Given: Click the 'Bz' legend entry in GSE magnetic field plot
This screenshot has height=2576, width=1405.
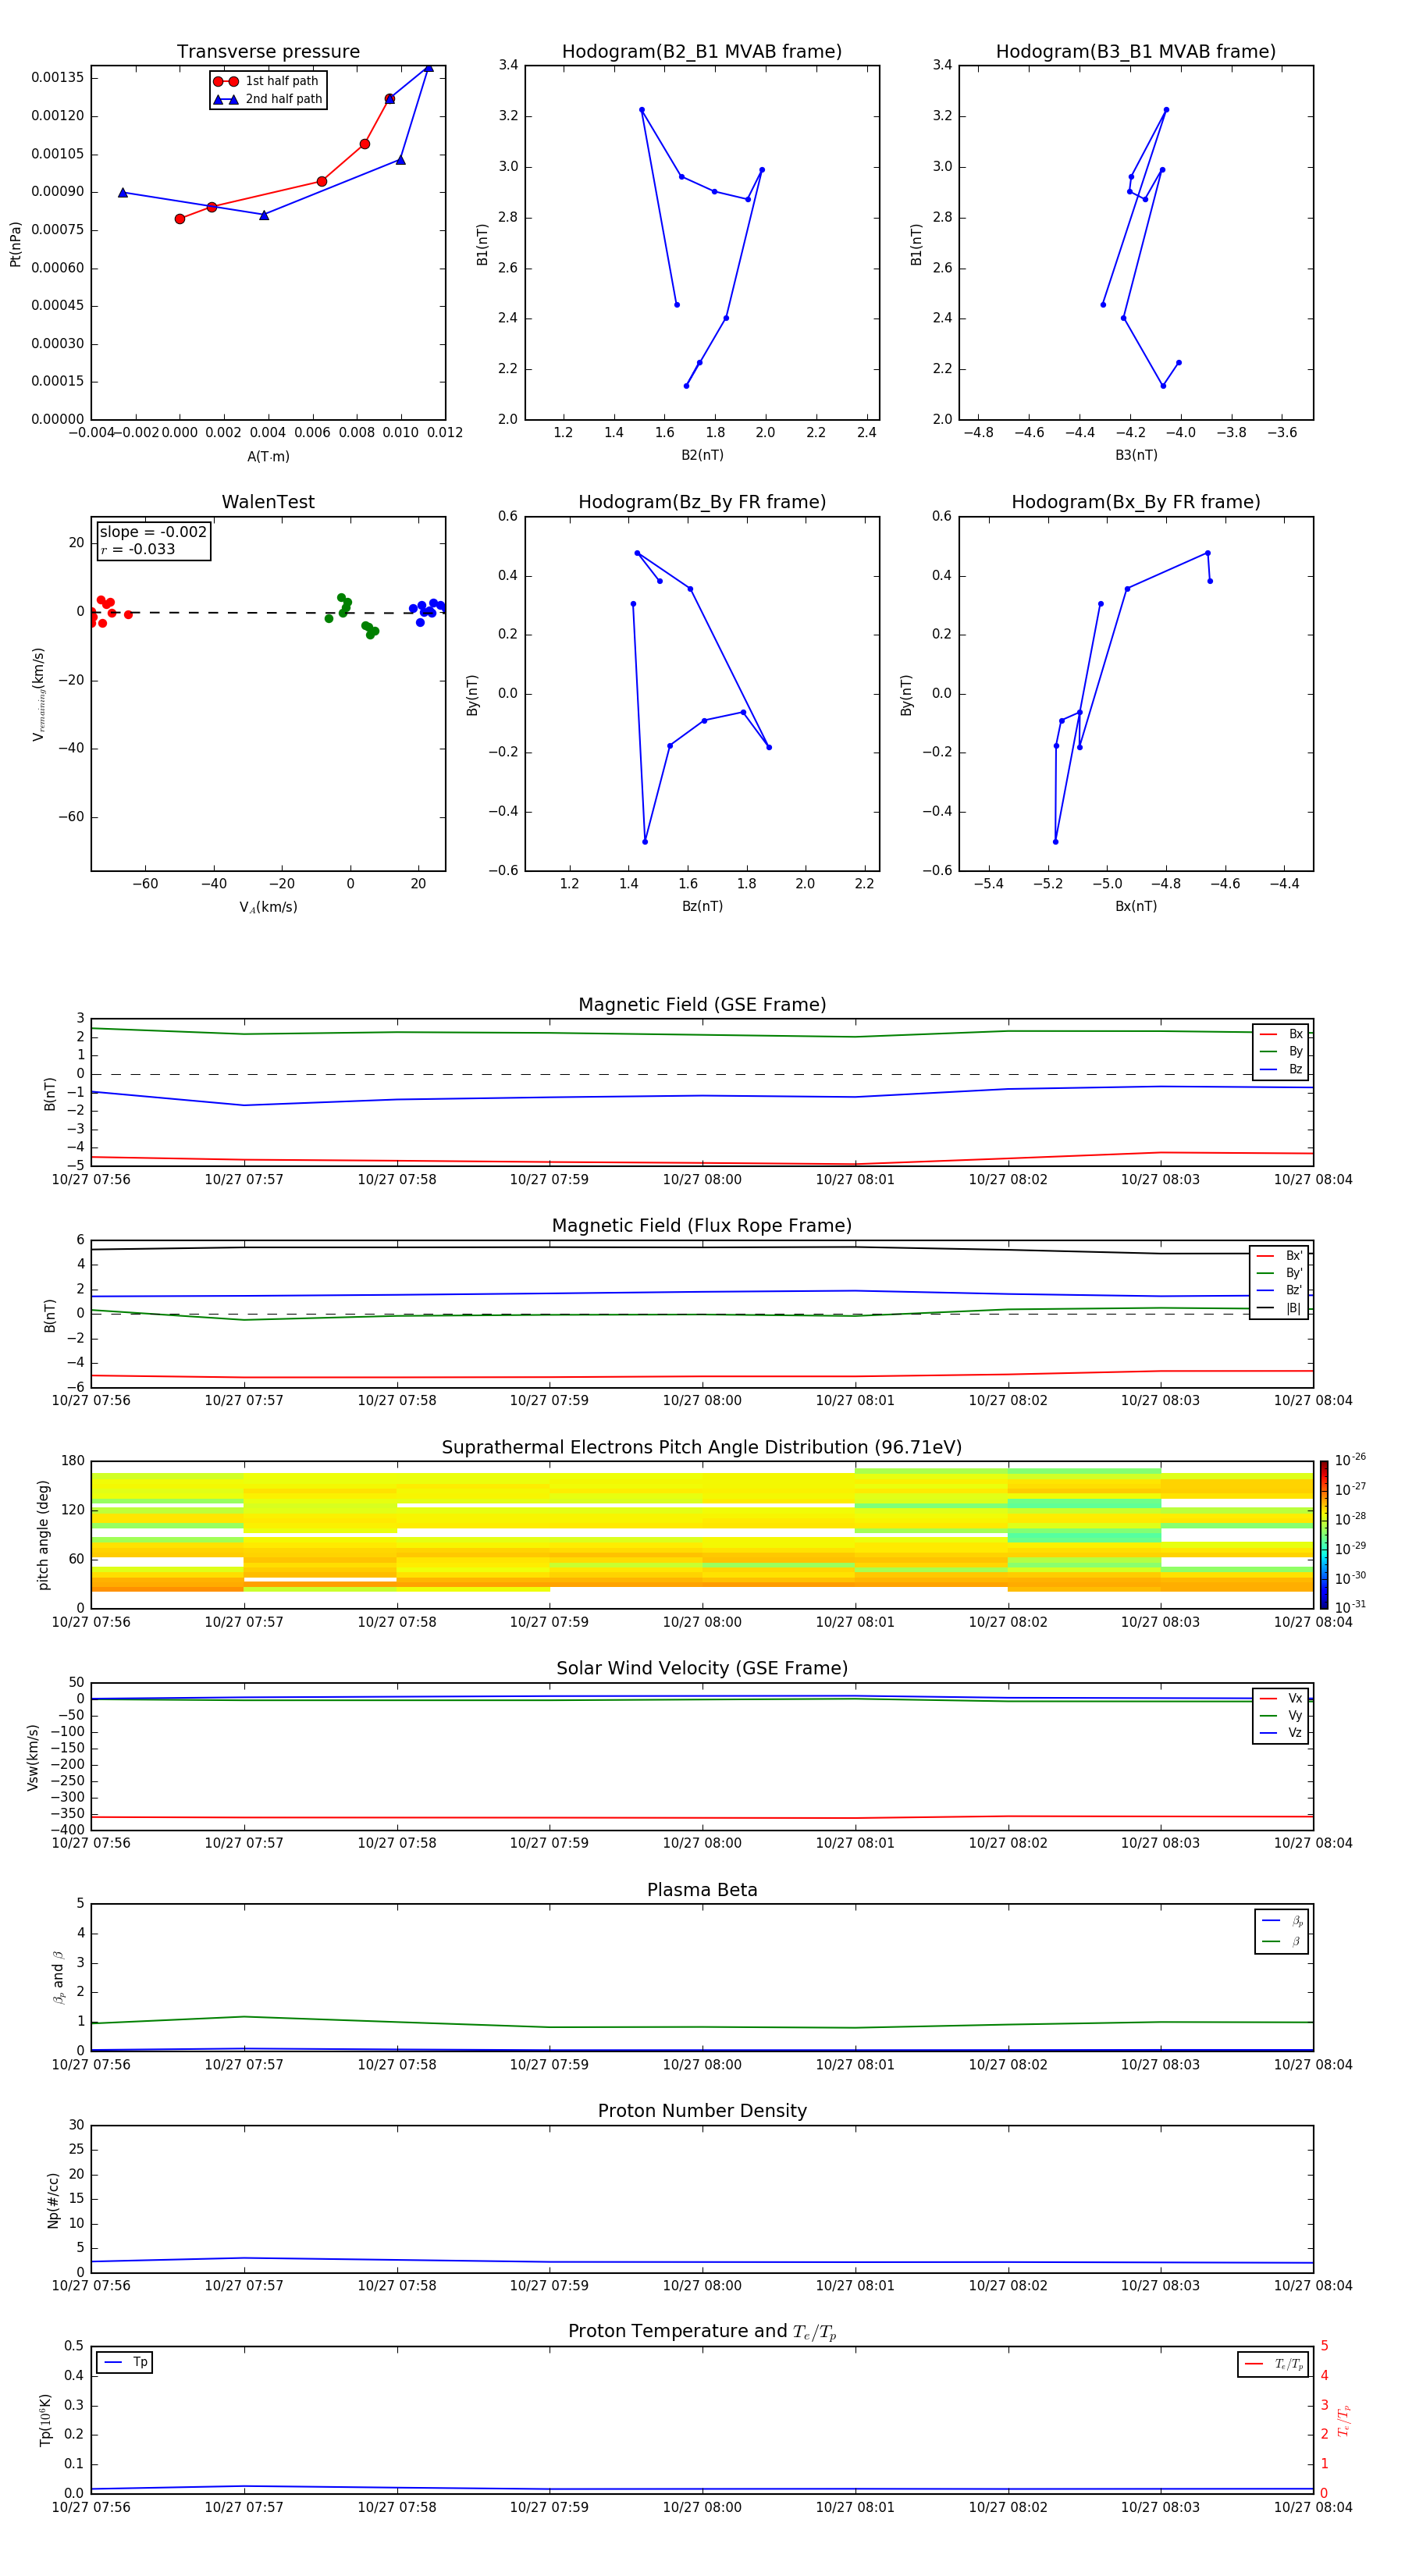Looking at the screenshot, I should tap(1281, 1069).
